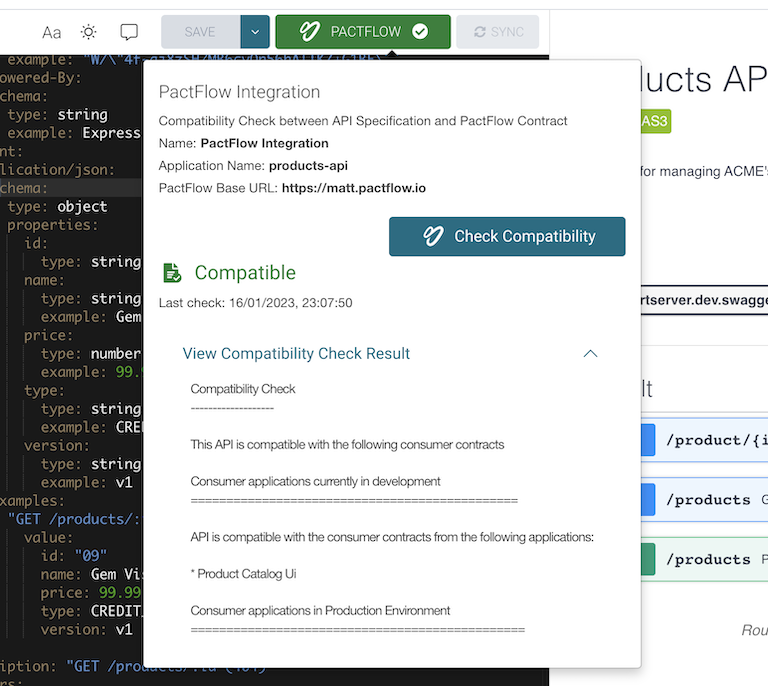Click the OAS3 green badge
This screenshot has width=768, height=686.
pyautogui.click(x=655, y=121)
